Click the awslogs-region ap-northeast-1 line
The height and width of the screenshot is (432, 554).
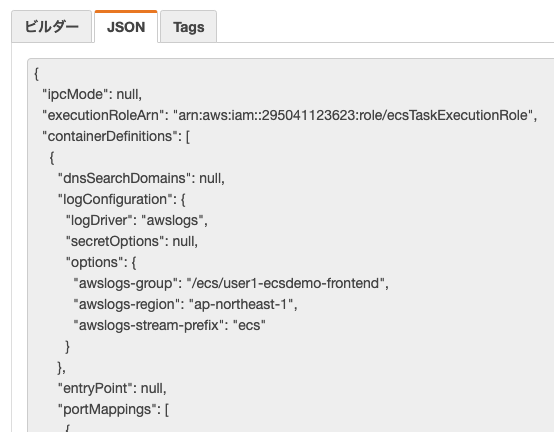pyautogui.click(x=185, y=304)
